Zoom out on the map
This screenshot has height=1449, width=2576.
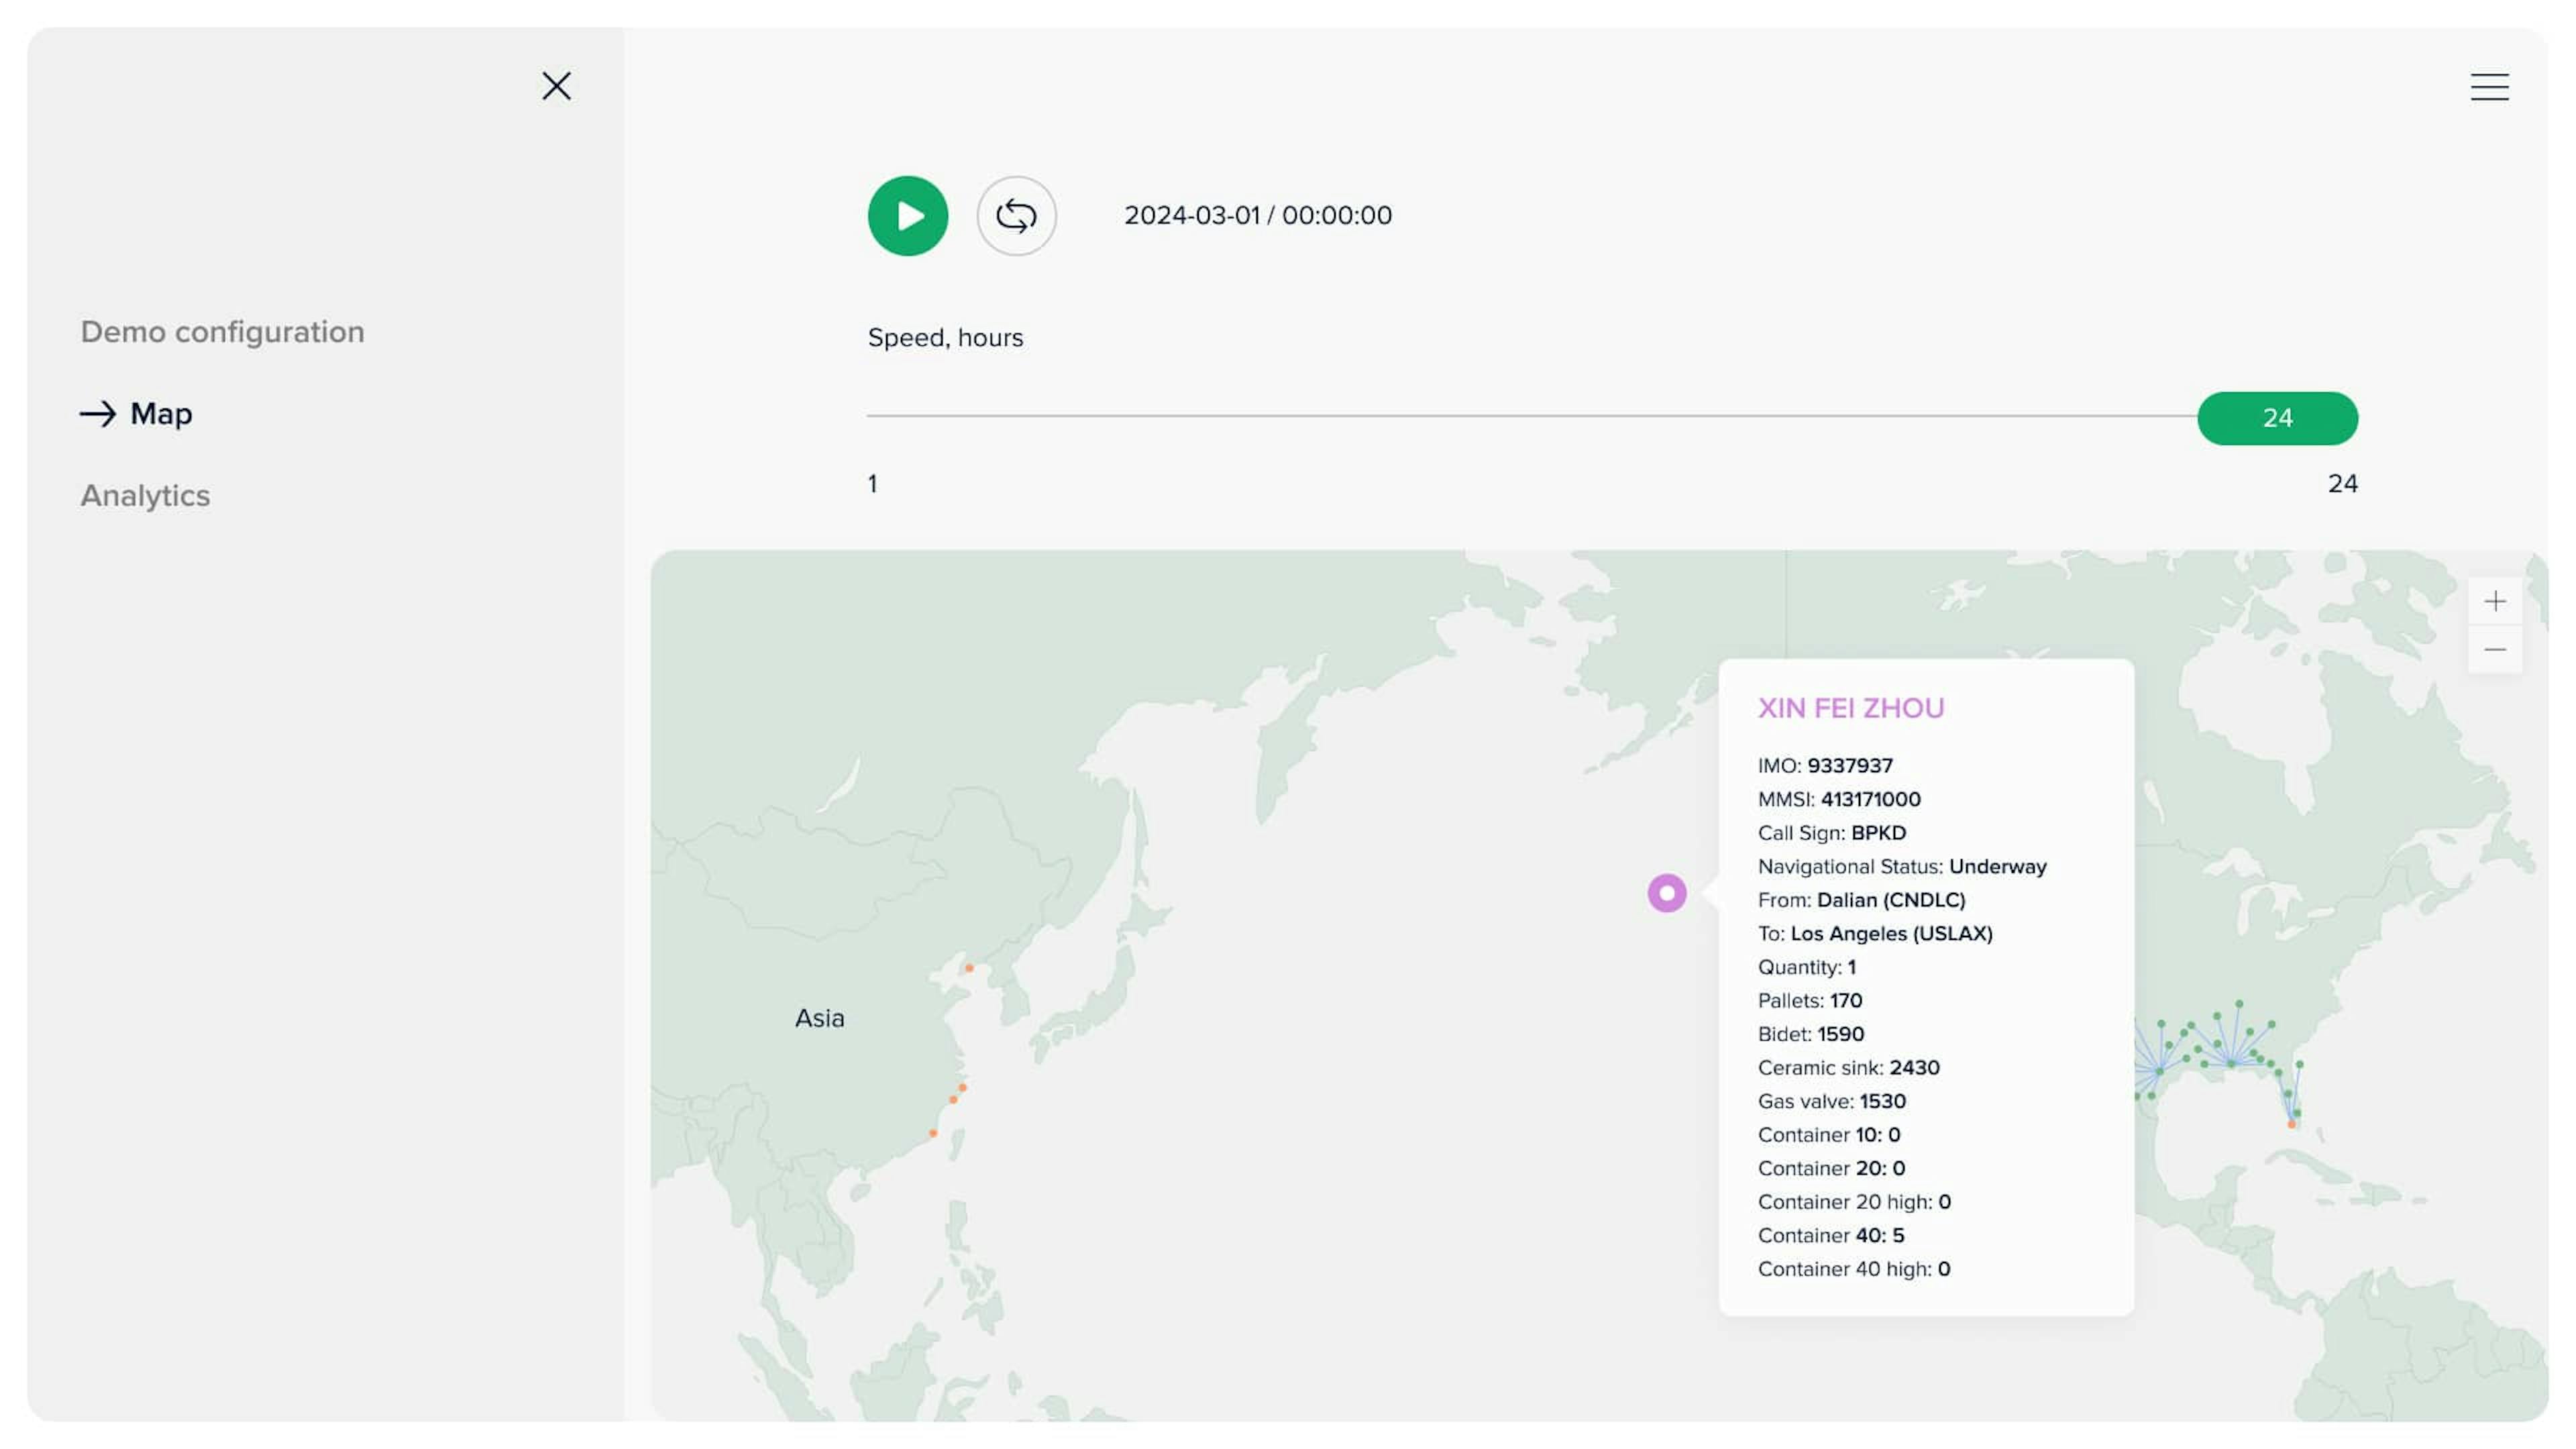2495,650
